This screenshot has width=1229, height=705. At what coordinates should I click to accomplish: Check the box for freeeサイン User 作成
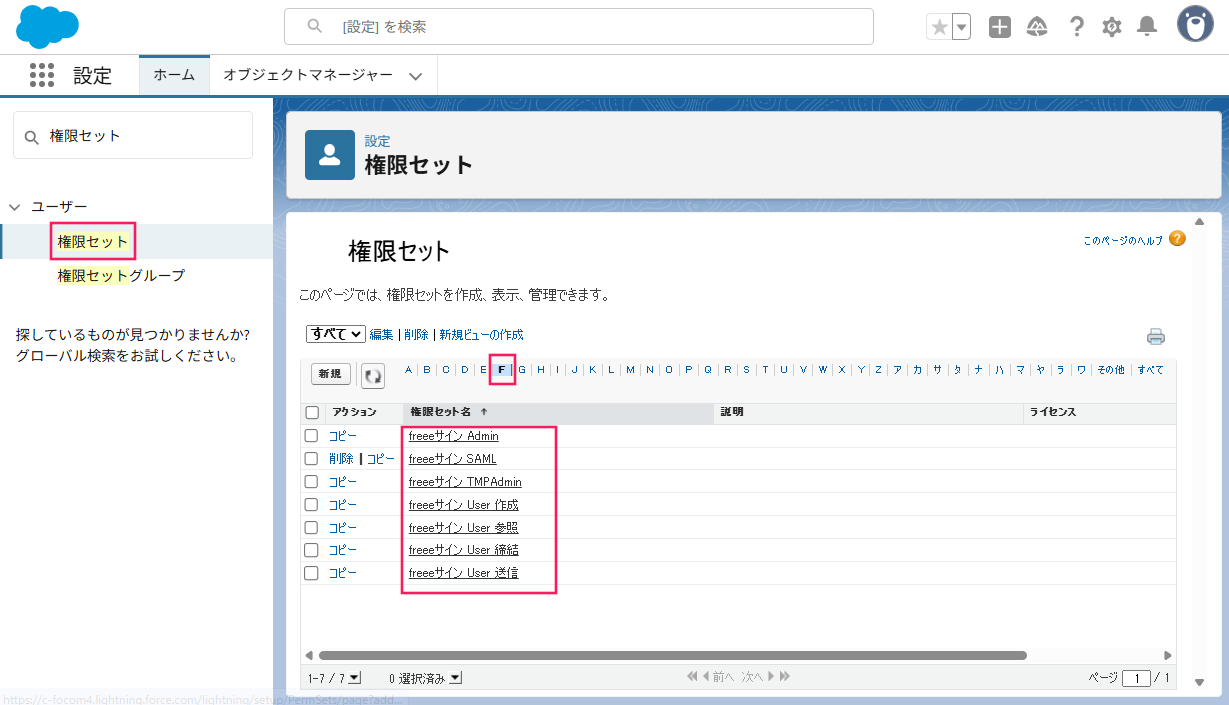311,505
